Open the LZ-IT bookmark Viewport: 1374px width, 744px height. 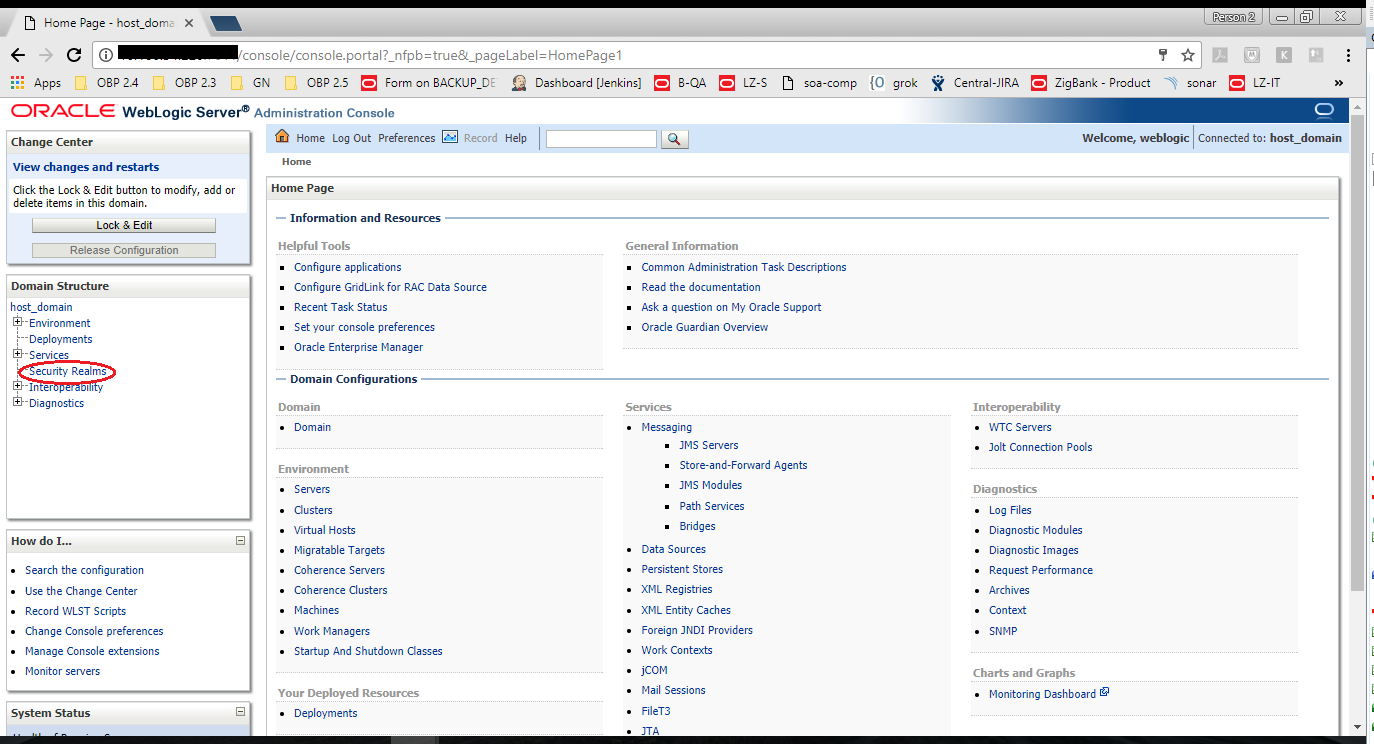pyautogui.click(x=1255, y=83)
